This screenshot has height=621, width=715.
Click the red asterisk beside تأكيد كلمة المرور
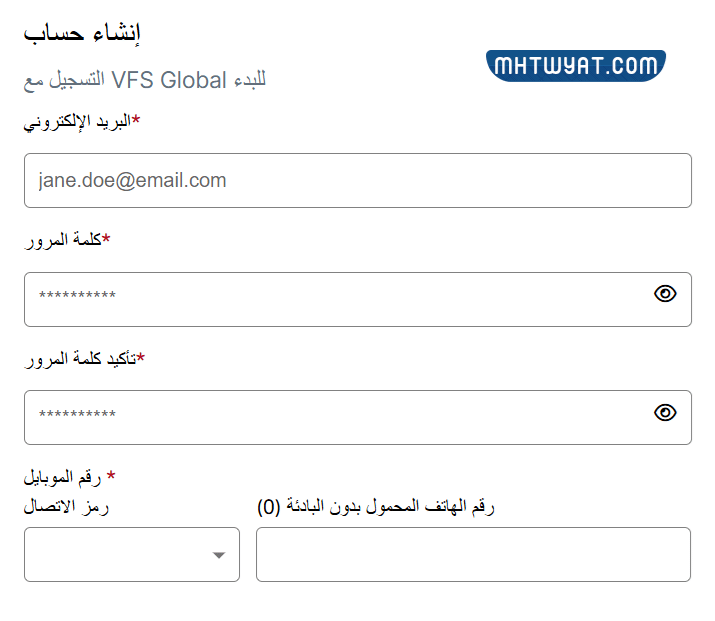[x=141, y=357]
